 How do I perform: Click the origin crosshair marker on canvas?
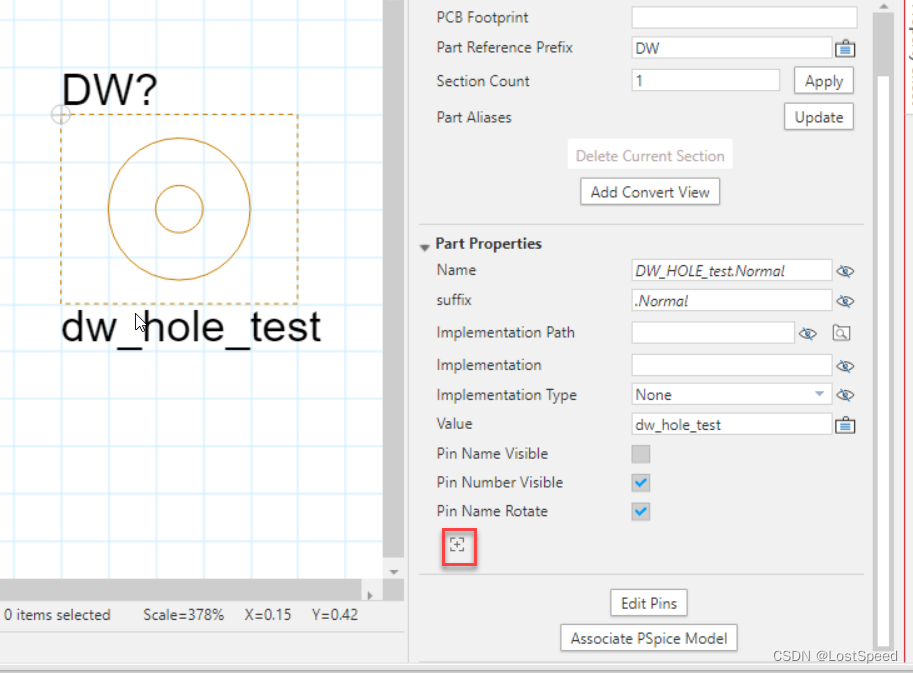point(61,115)
